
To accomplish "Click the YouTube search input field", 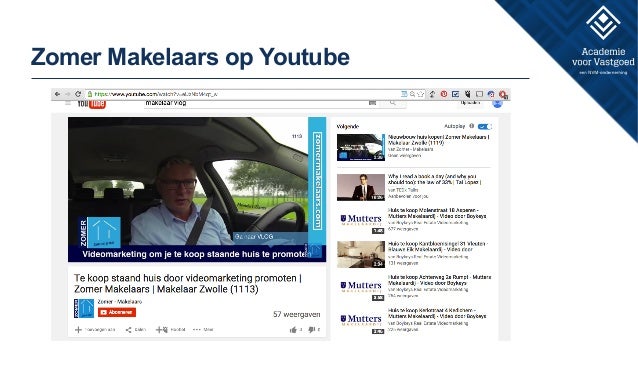I will [256, 103].
